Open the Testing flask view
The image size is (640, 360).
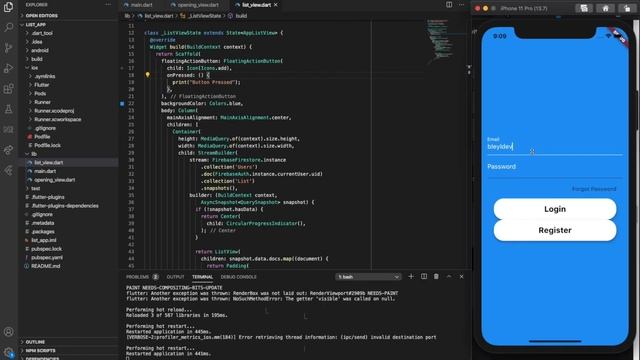point(8,109)
